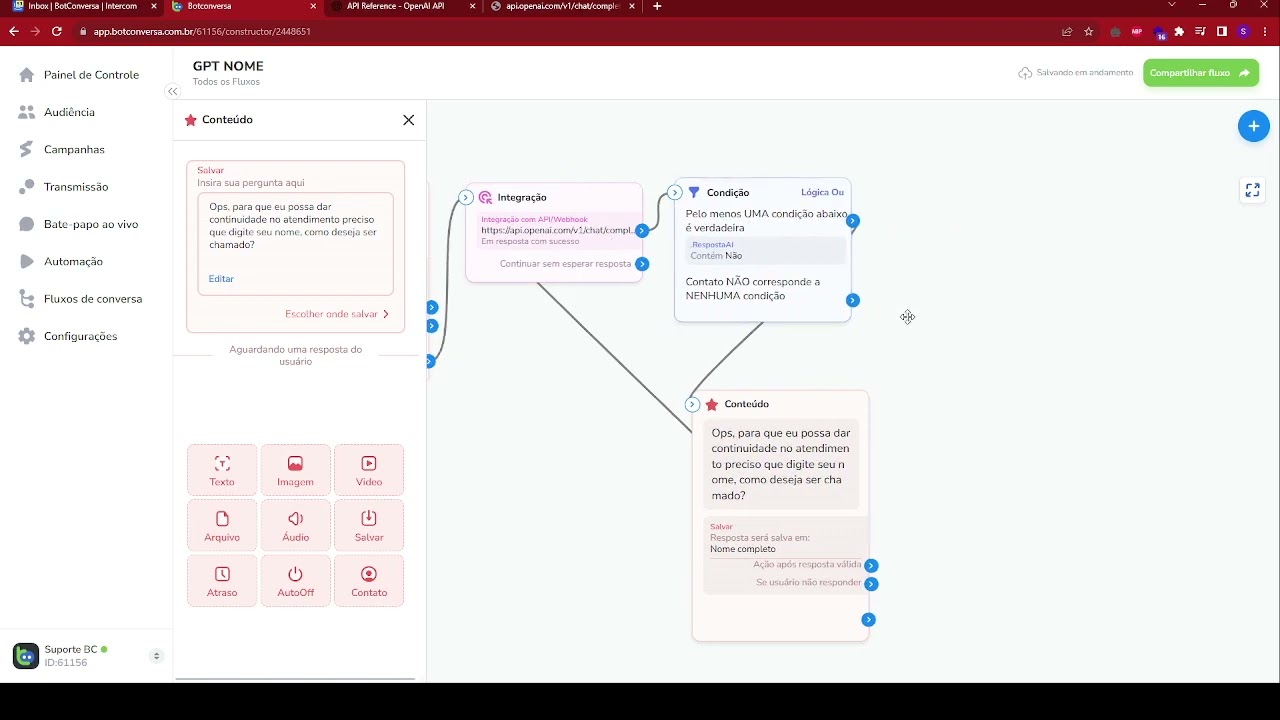The width and height of the screenshot is (1280, 720).
Task: Select message text in canvas Conteúdo node
Action: point(781,464)
